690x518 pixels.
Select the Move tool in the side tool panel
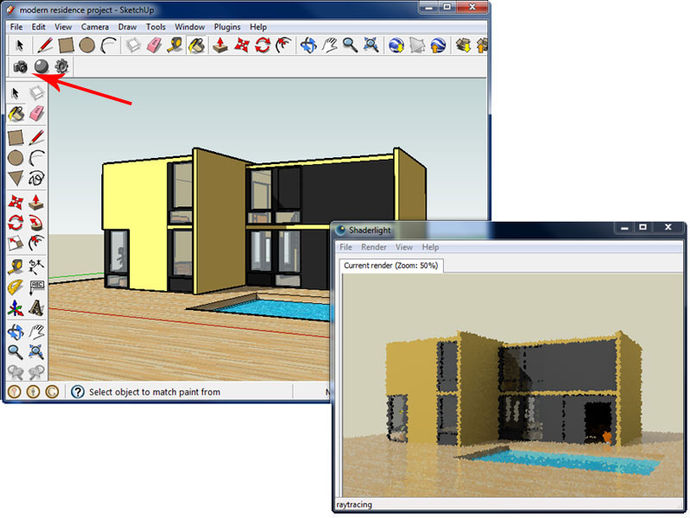(16, 202)
